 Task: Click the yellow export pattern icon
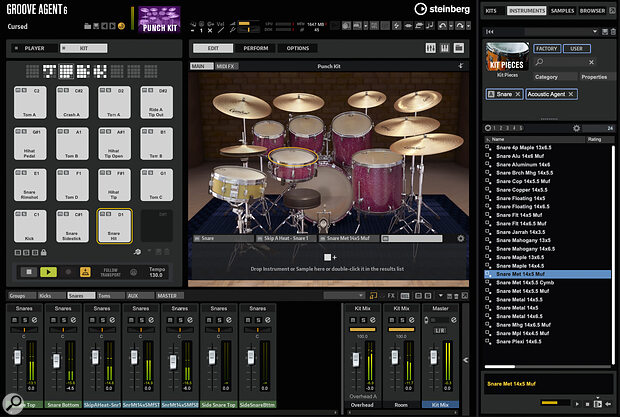point(85,272)
